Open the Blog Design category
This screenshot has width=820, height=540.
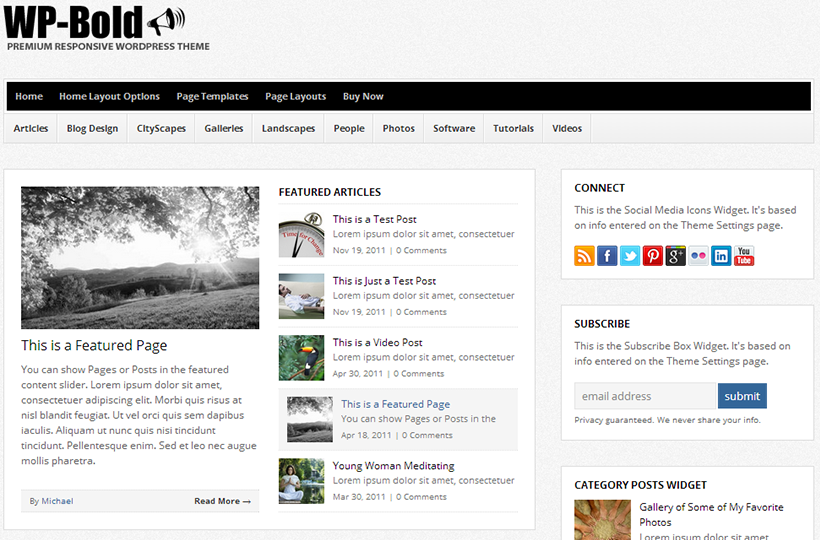pyautogui.click(x=92, y=128)
